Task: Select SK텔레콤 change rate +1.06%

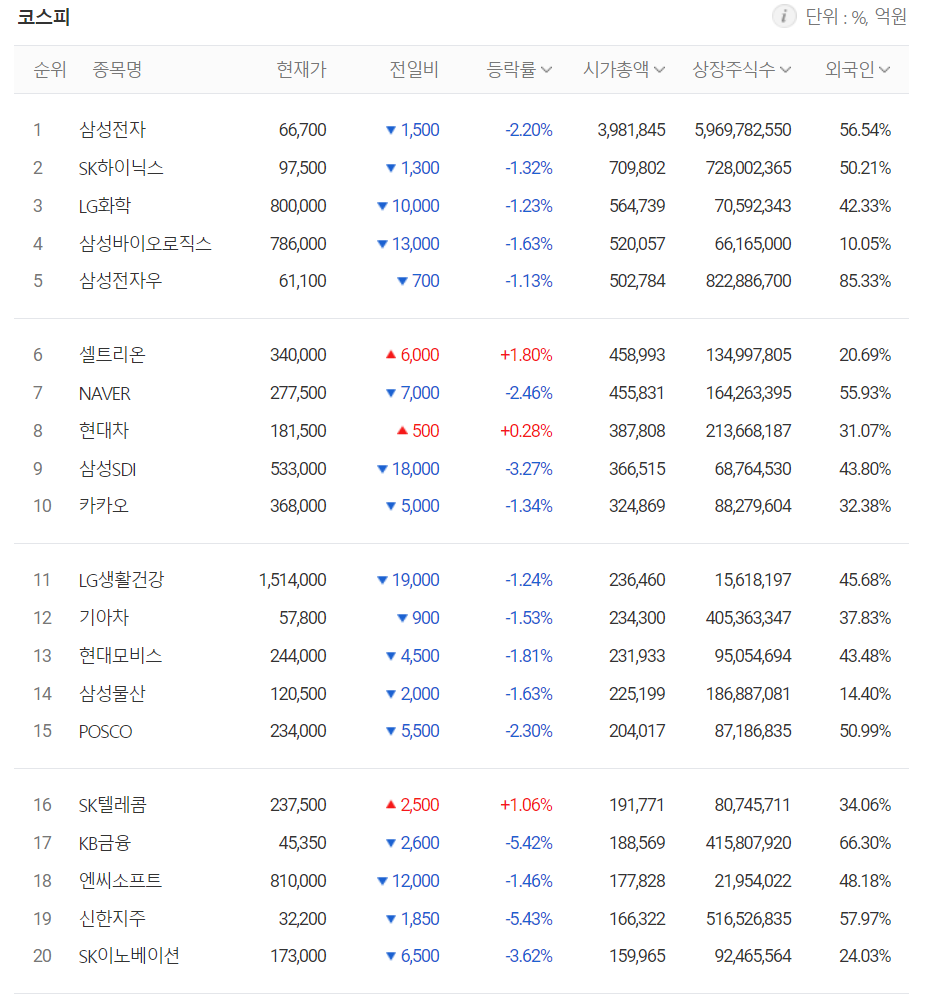Action: [526, 805]
